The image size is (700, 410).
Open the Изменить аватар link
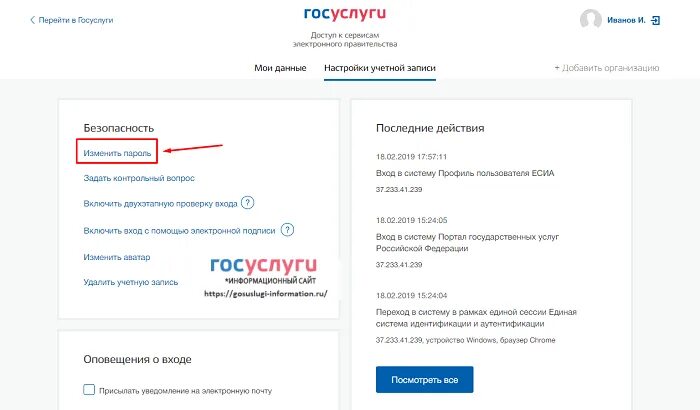tap(117, 257)
